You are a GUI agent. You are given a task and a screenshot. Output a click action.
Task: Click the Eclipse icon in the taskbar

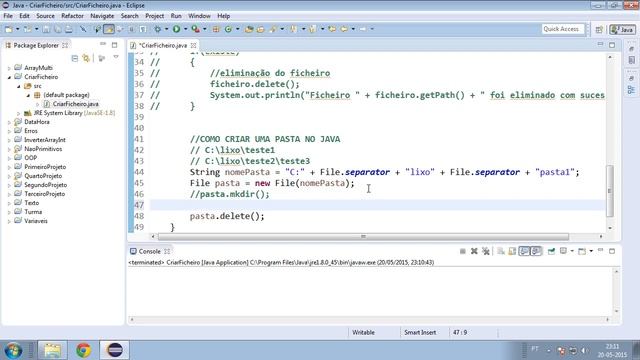pyautogui.click(x=115, y=350)
